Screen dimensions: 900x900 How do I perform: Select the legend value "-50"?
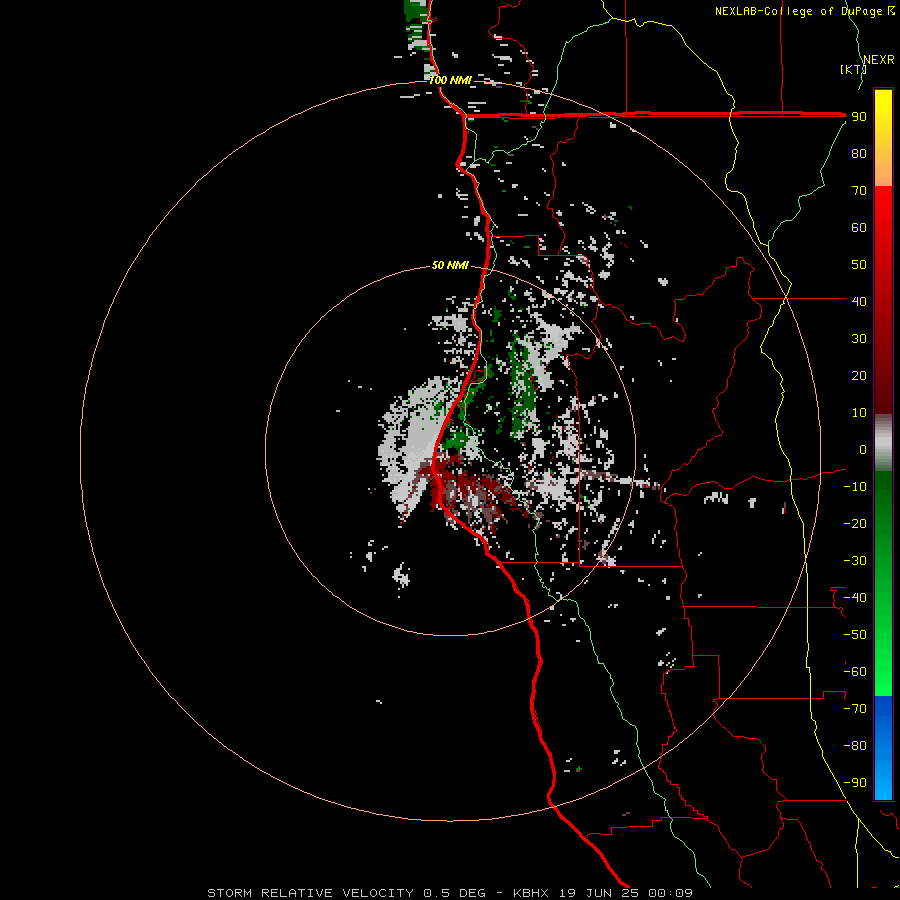pyautogui.click(x=855, y=635)
